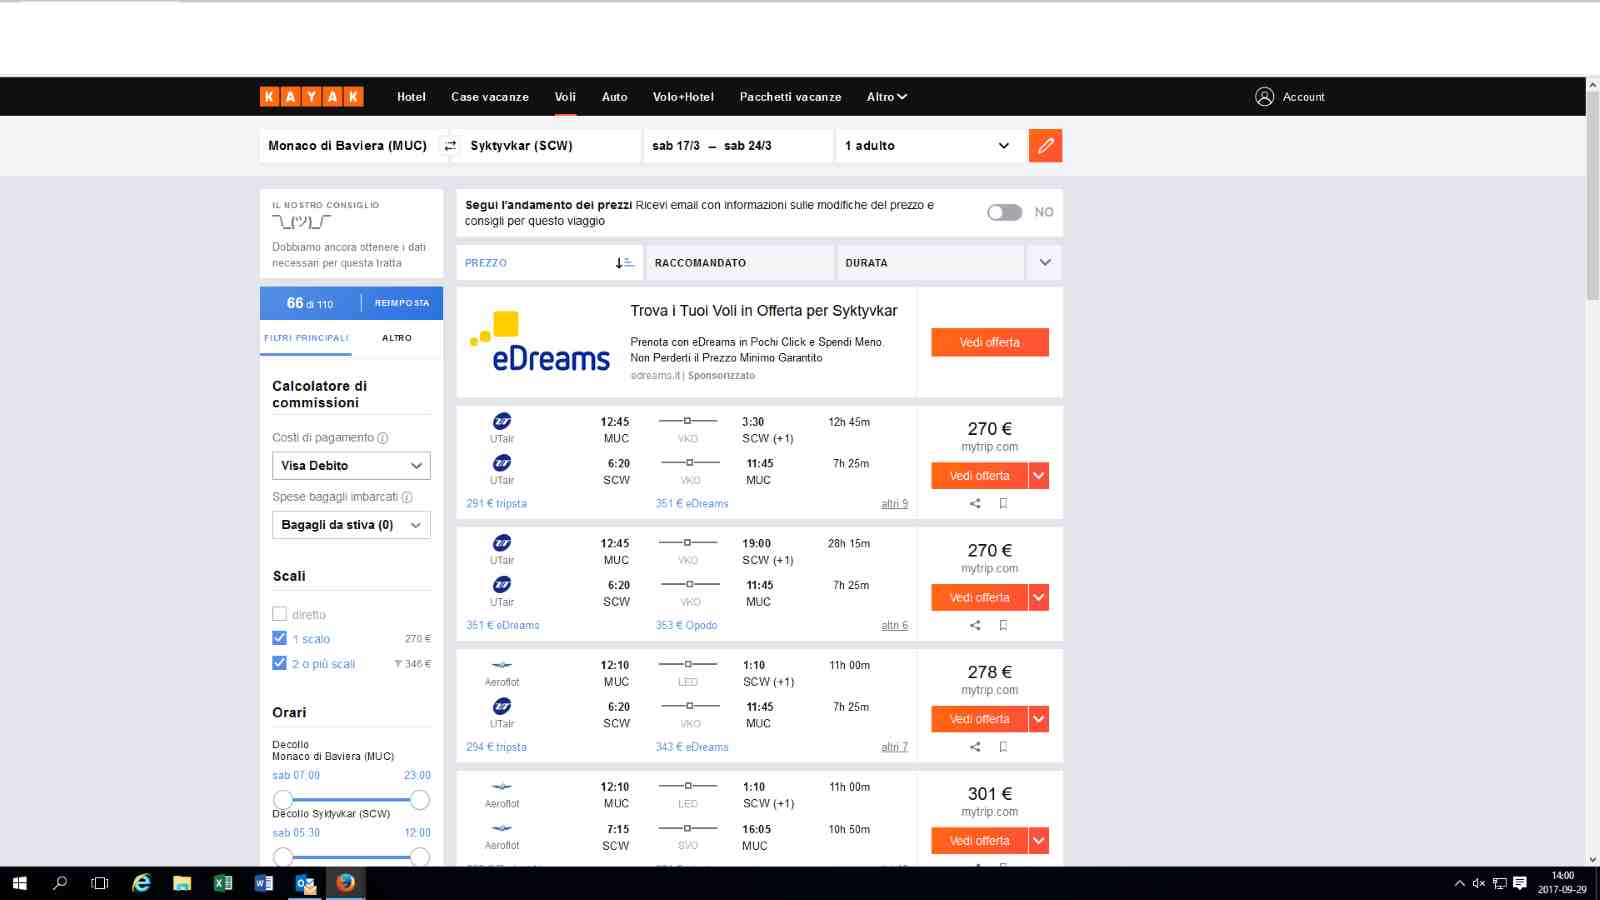Uncheck the 1 scalo checkbox

[x=280, y=638]
